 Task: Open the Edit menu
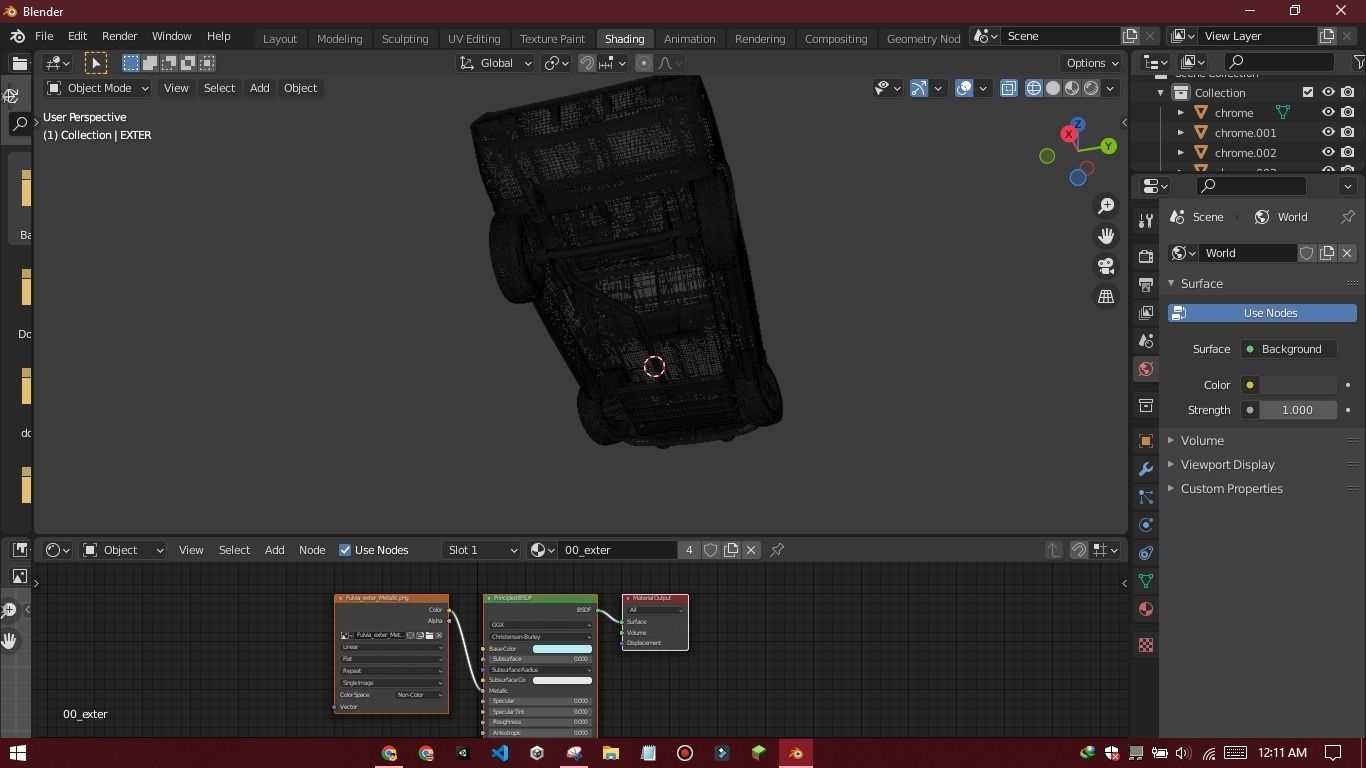click(77, 36)
